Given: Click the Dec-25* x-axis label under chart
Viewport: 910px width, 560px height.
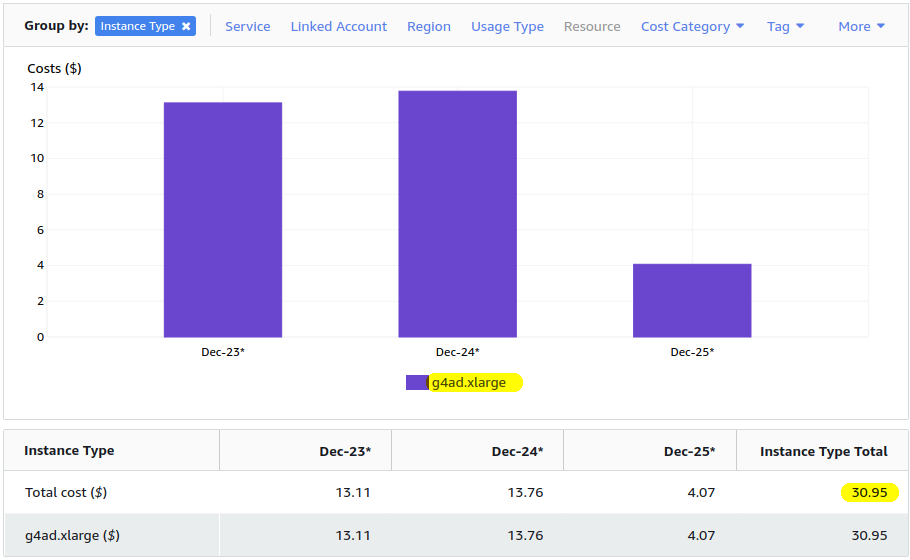Looking at the screenshot, I should 692,352.
